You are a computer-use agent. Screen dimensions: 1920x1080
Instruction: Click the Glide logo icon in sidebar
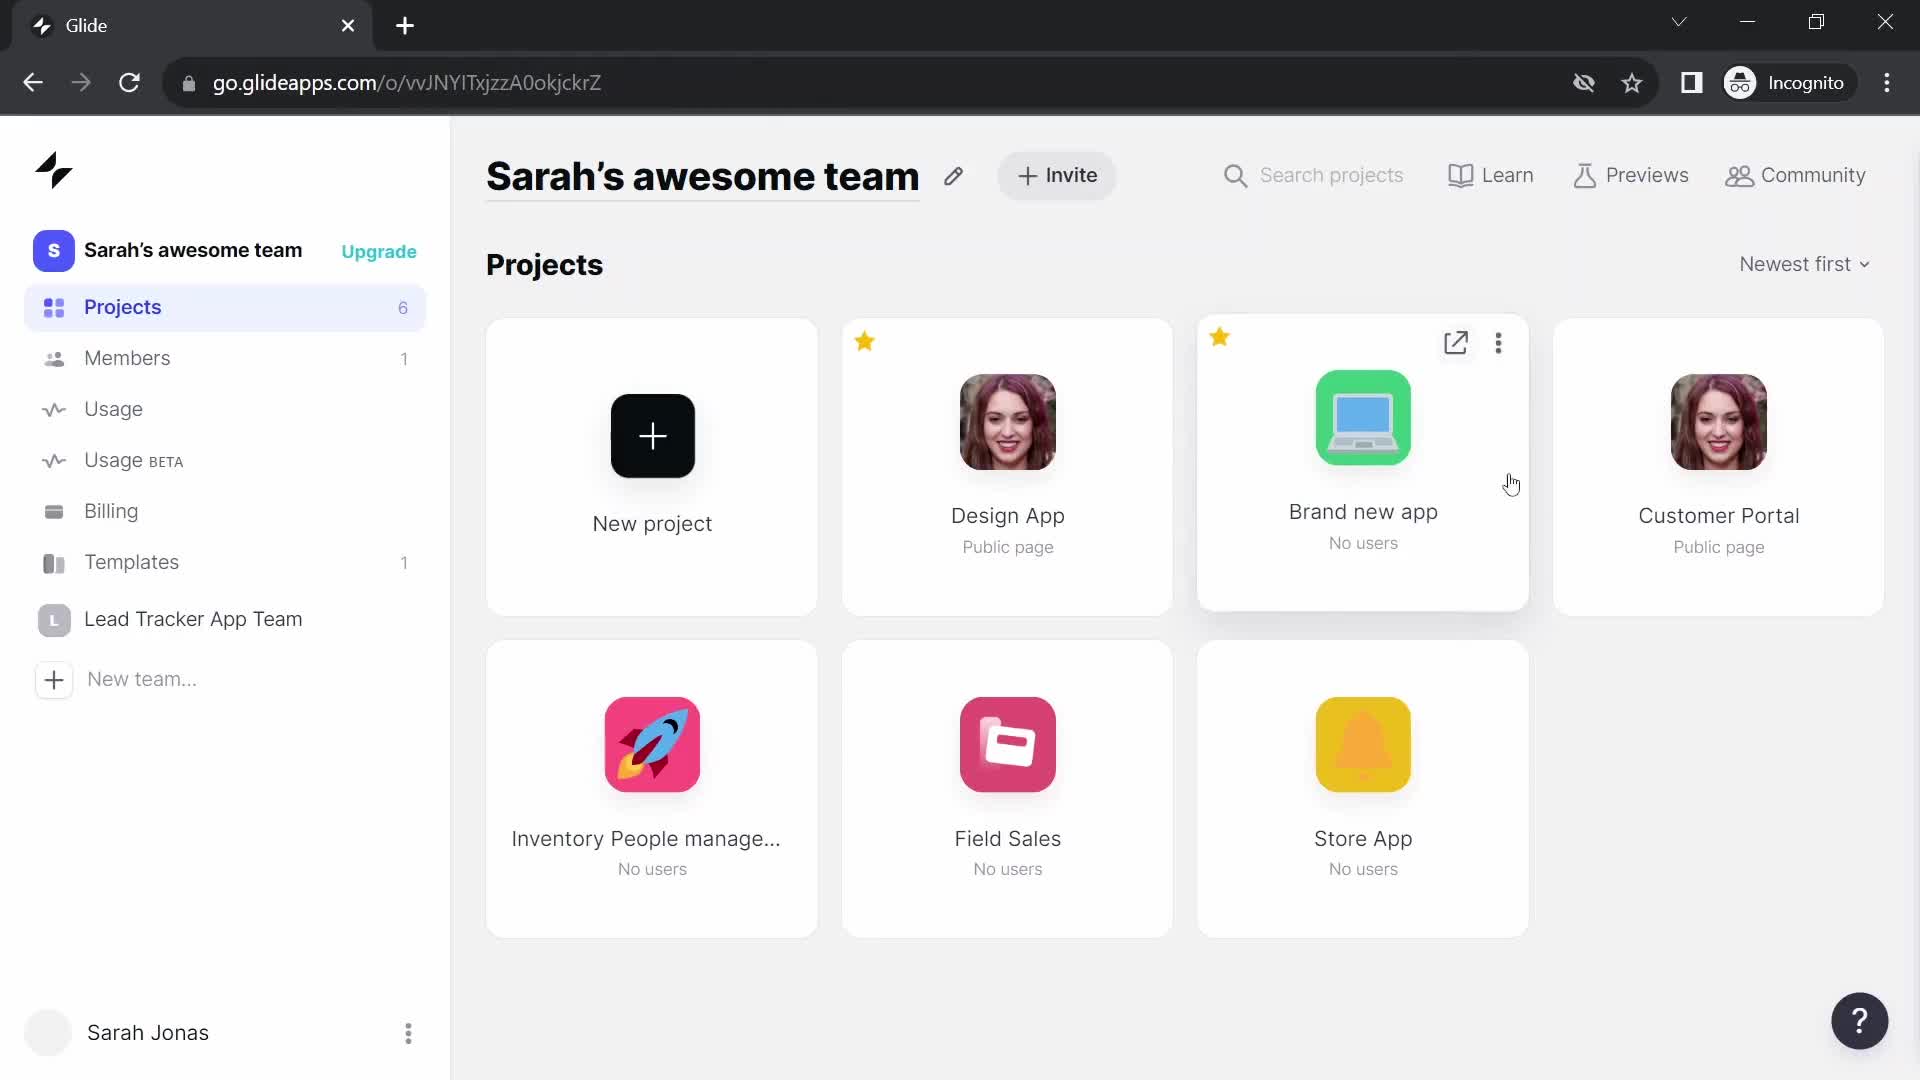pyautogui.click(x=53, y=169)
